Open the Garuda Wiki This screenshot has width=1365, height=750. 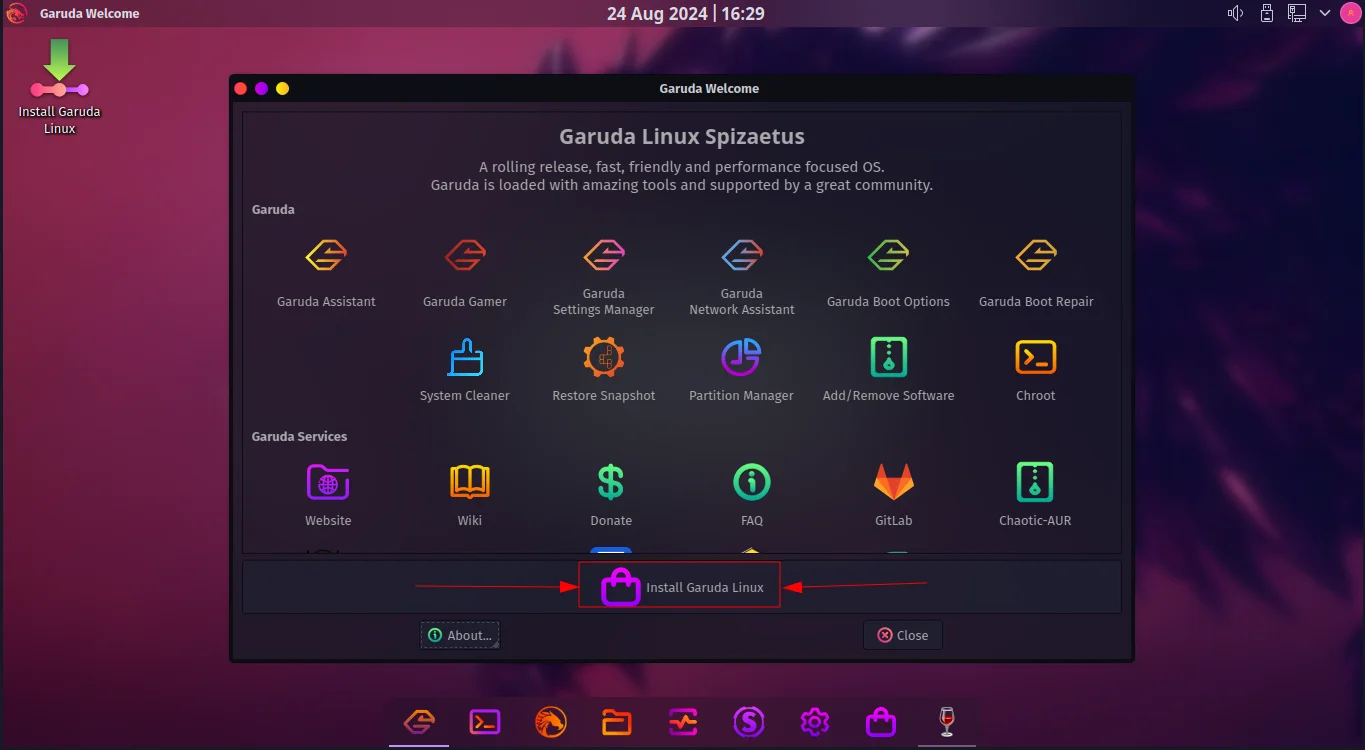coord(470,494)
